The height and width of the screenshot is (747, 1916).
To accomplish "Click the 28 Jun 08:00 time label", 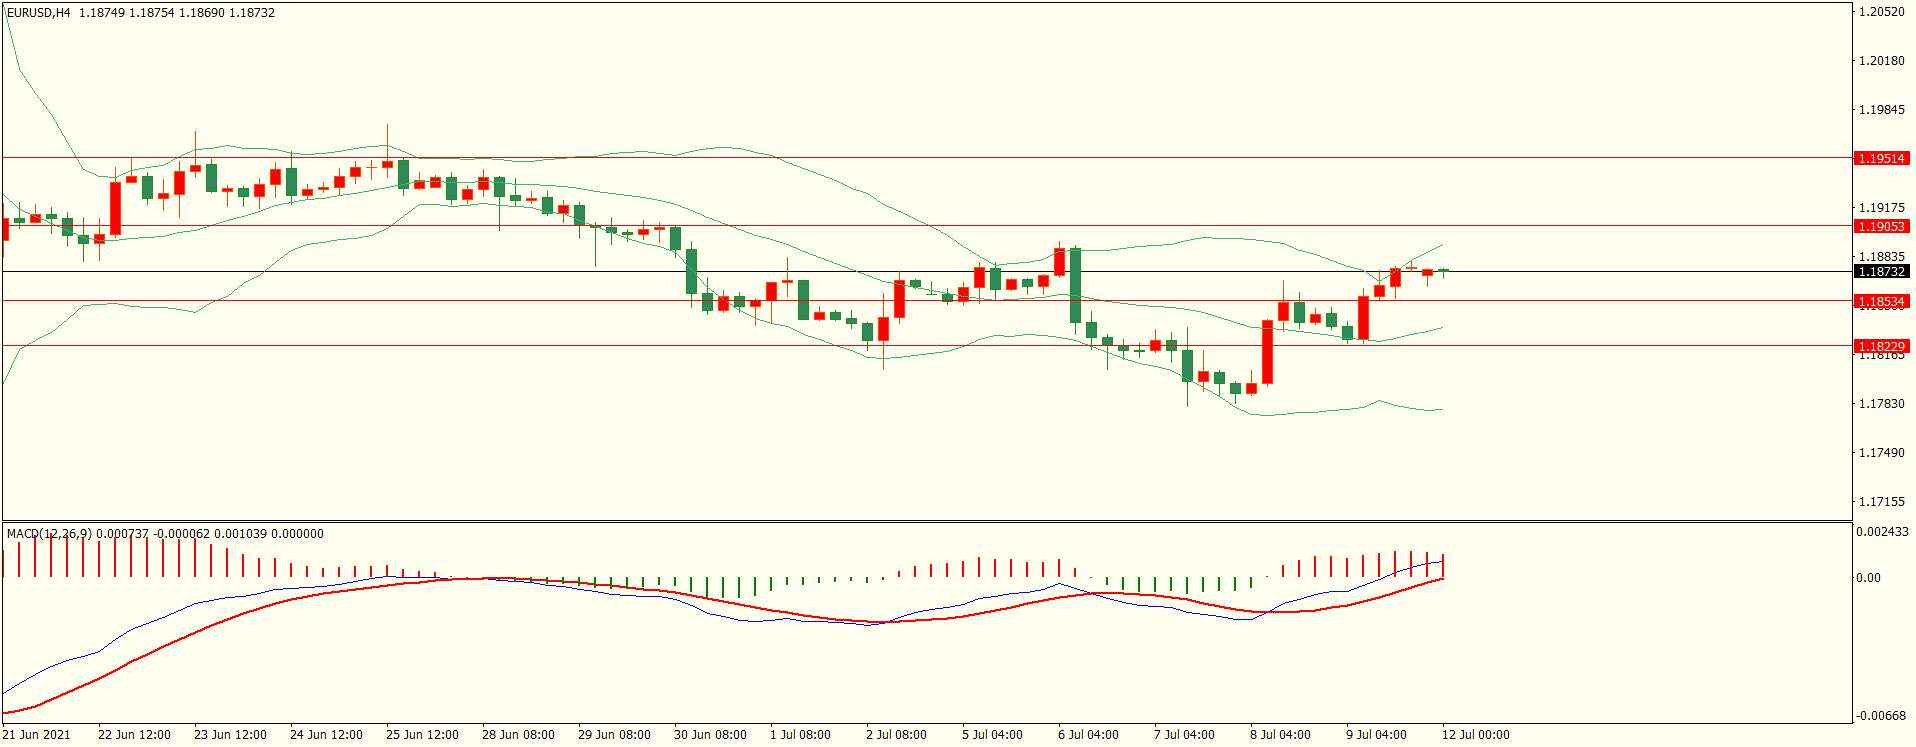I will [x=518, y=735].
